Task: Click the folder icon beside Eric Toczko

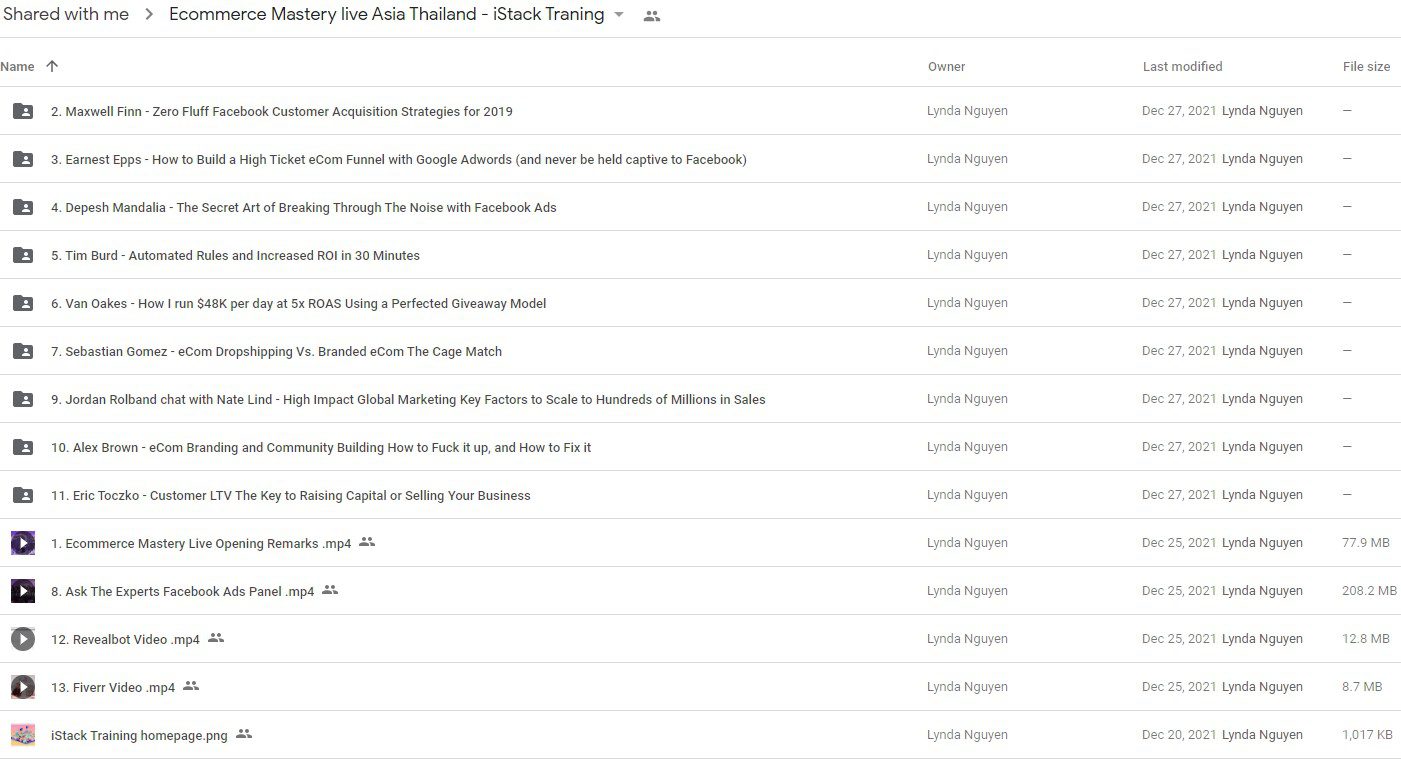Action: pyautogui.click(x=23, y=495)
